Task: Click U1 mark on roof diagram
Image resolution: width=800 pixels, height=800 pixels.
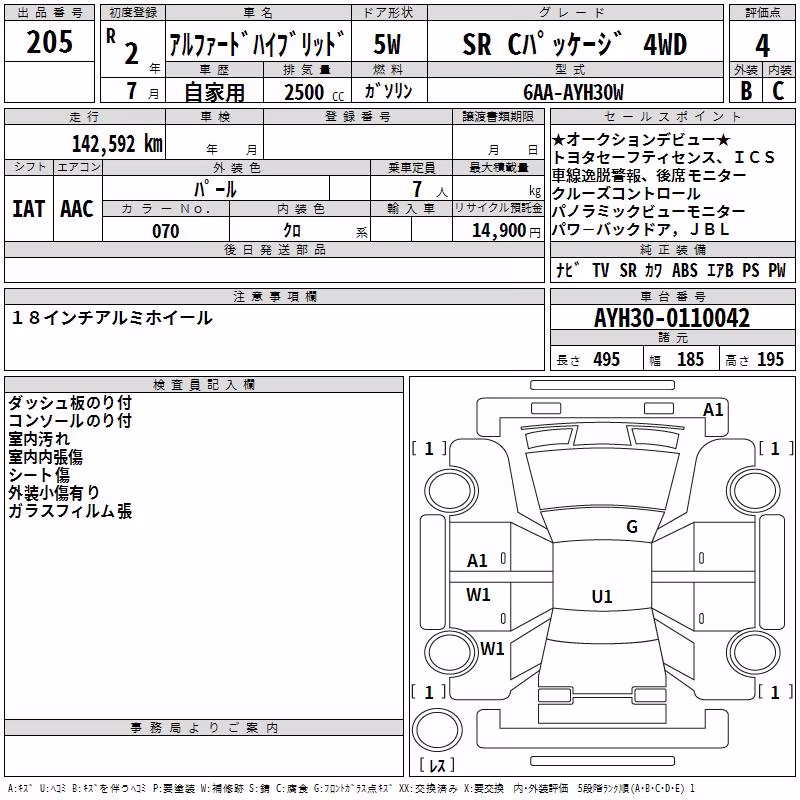Action: click(602, 596)
